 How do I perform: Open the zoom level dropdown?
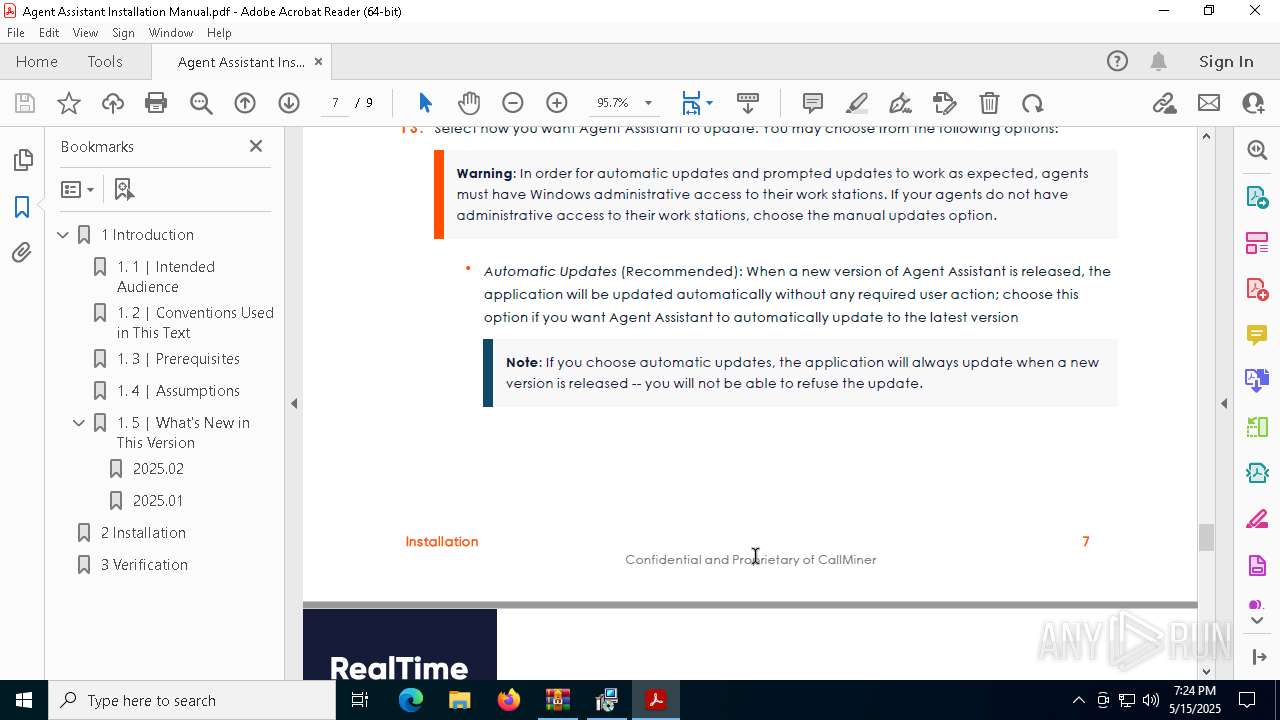pos(648,103)
